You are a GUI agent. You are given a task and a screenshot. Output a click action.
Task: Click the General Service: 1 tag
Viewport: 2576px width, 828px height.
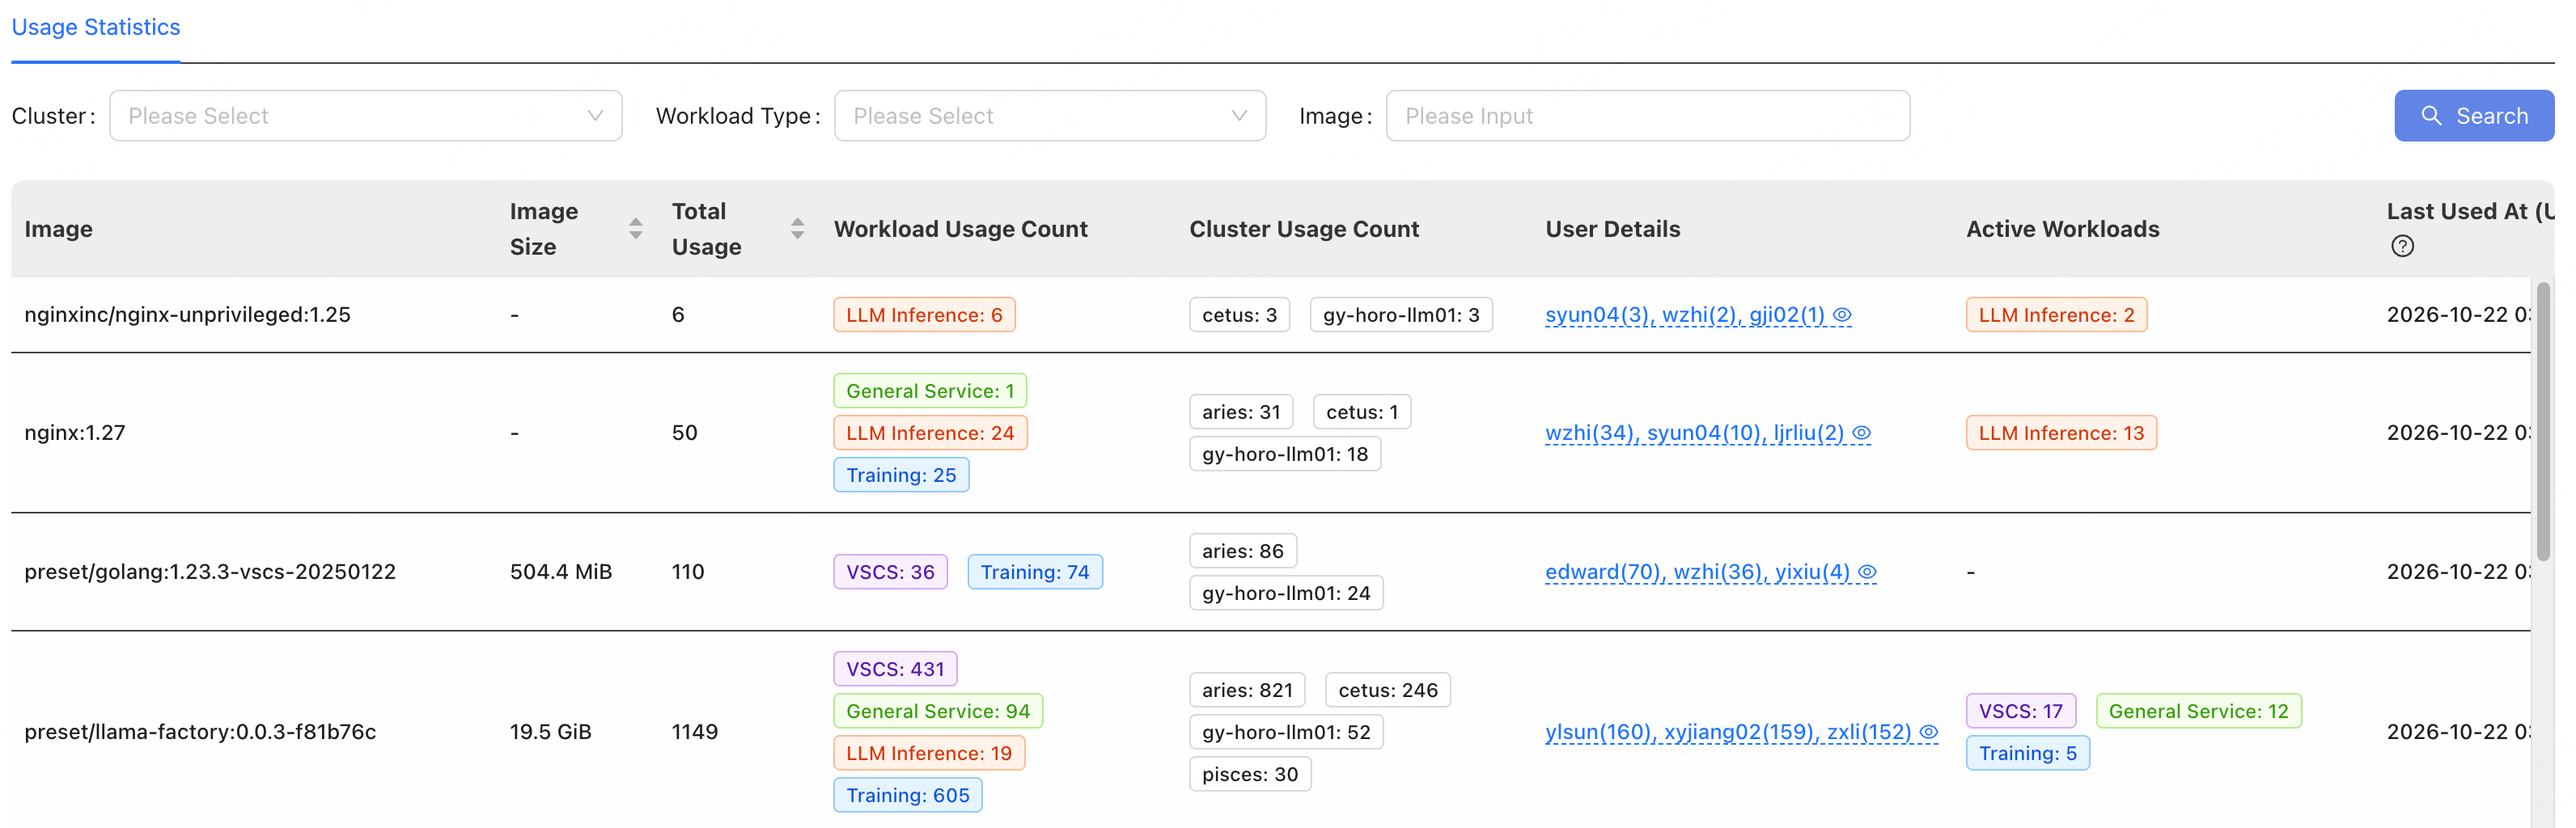(x=930, y=391)
